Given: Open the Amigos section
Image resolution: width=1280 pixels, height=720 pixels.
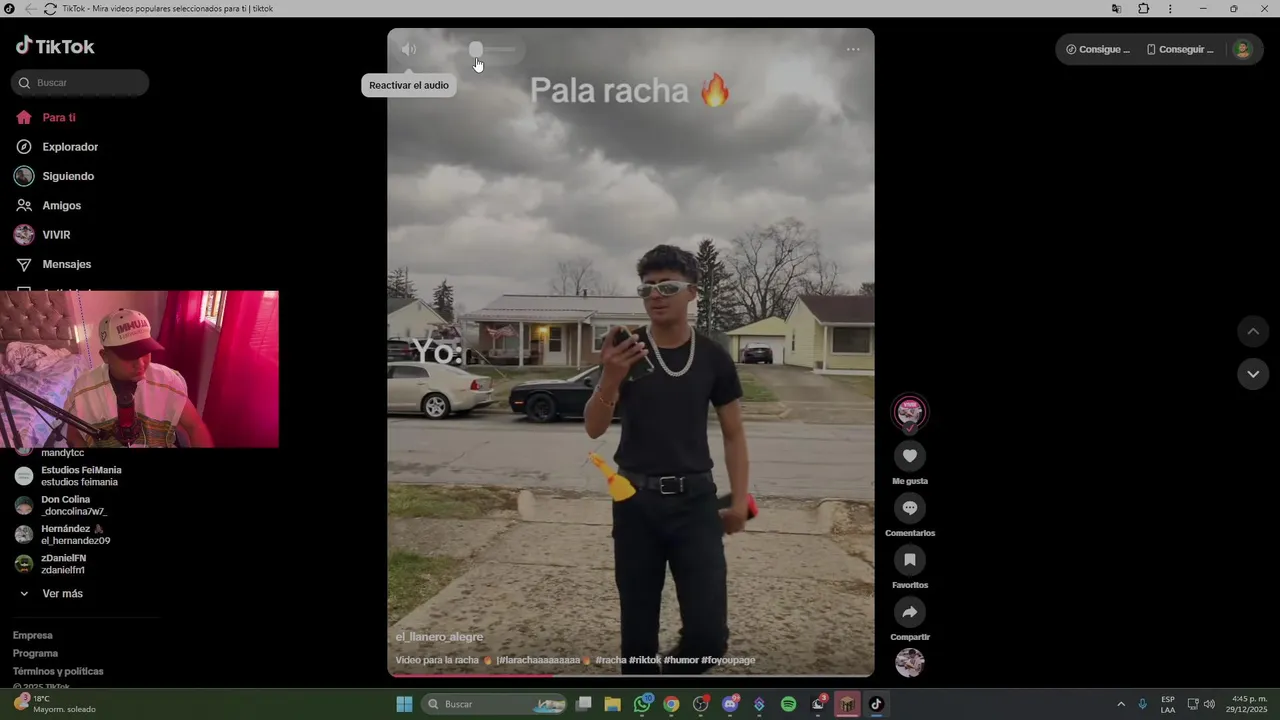Looking at the screenshot, I should click(x=61, y=206).
